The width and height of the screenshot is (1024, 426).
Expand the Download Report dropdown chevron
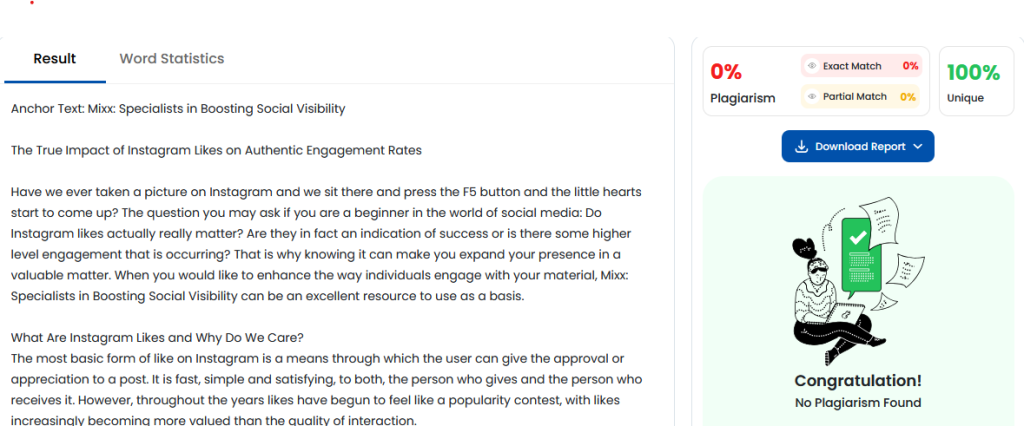918,147
